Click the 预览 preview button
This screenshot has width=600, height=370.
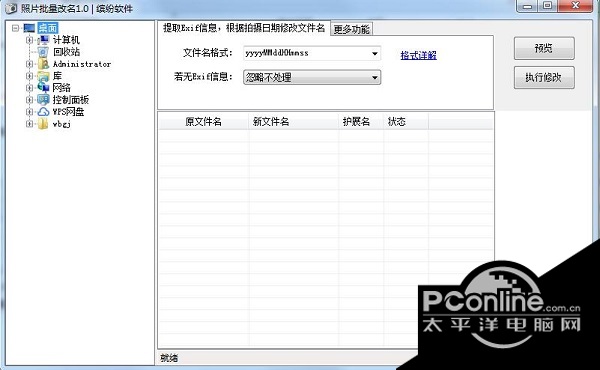[544, 48]
